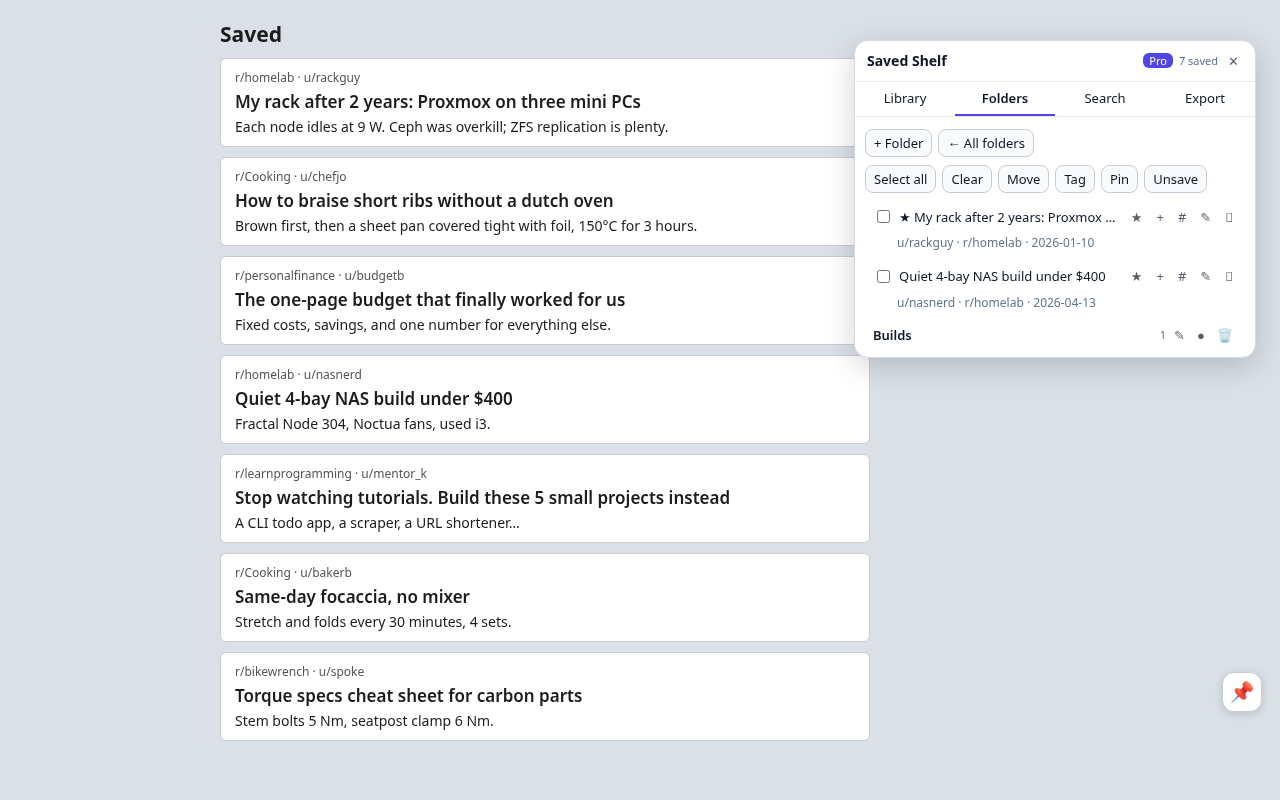Open the Move action menu

[x=1023, y=179]
